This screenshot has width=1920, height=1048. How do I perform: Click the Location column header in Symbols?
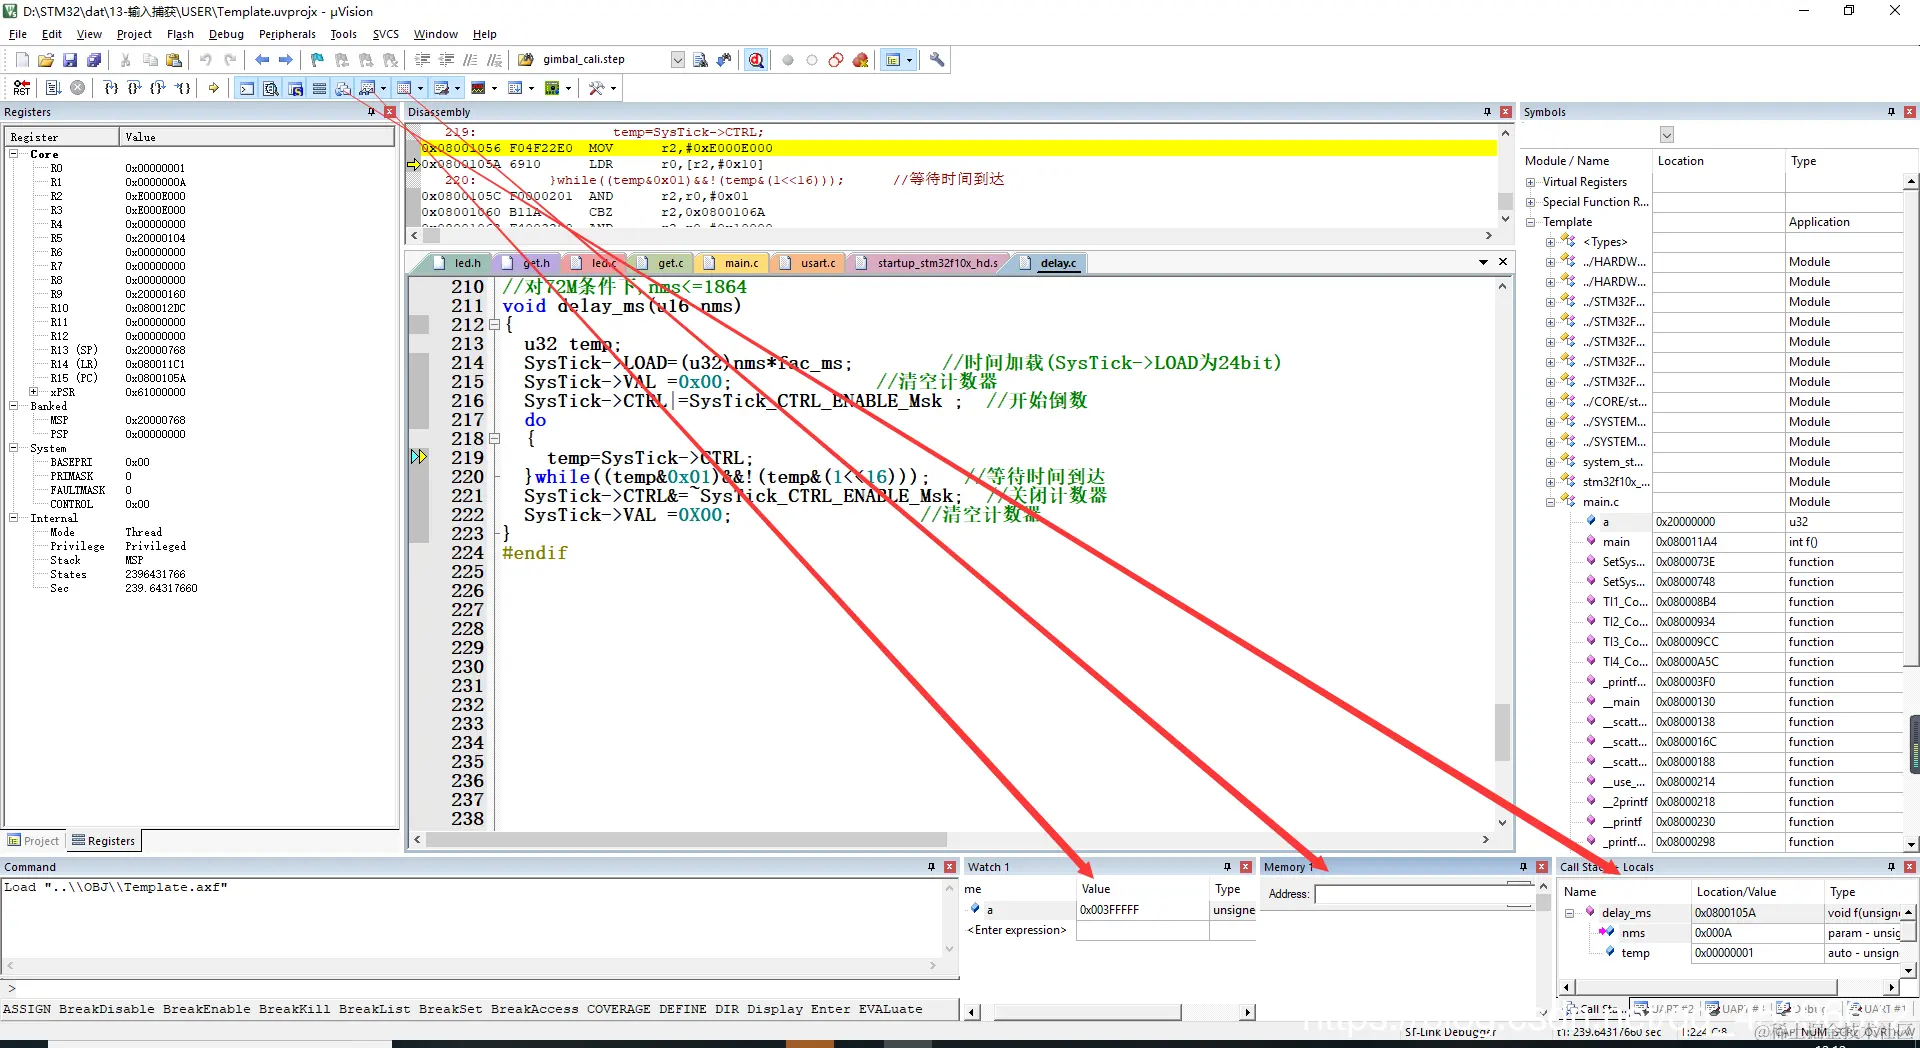(1719, 161)
